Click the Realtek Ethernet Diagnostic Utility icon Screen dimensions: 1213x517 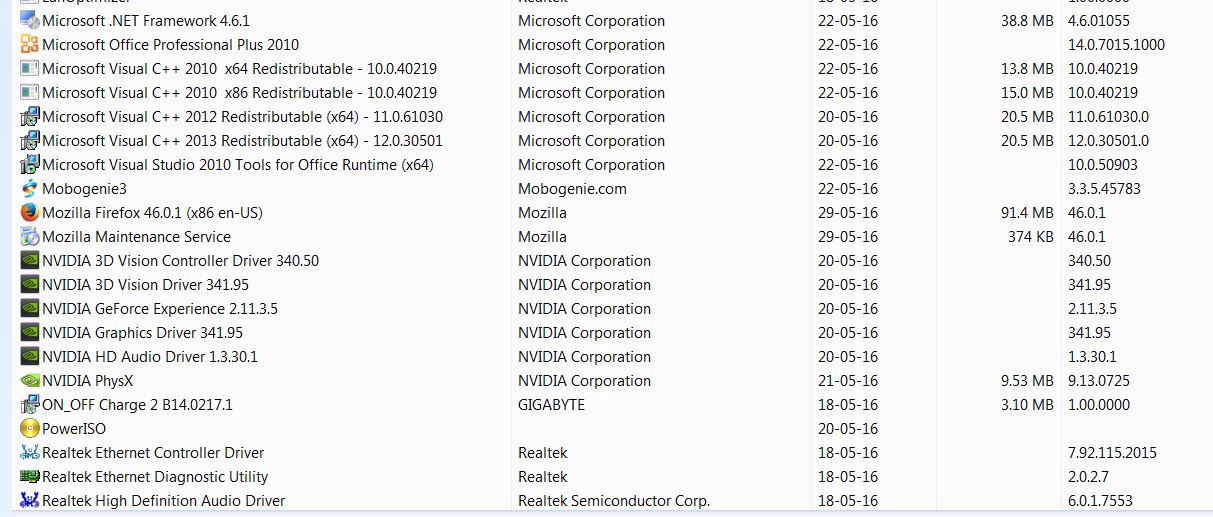pos(30,476)
